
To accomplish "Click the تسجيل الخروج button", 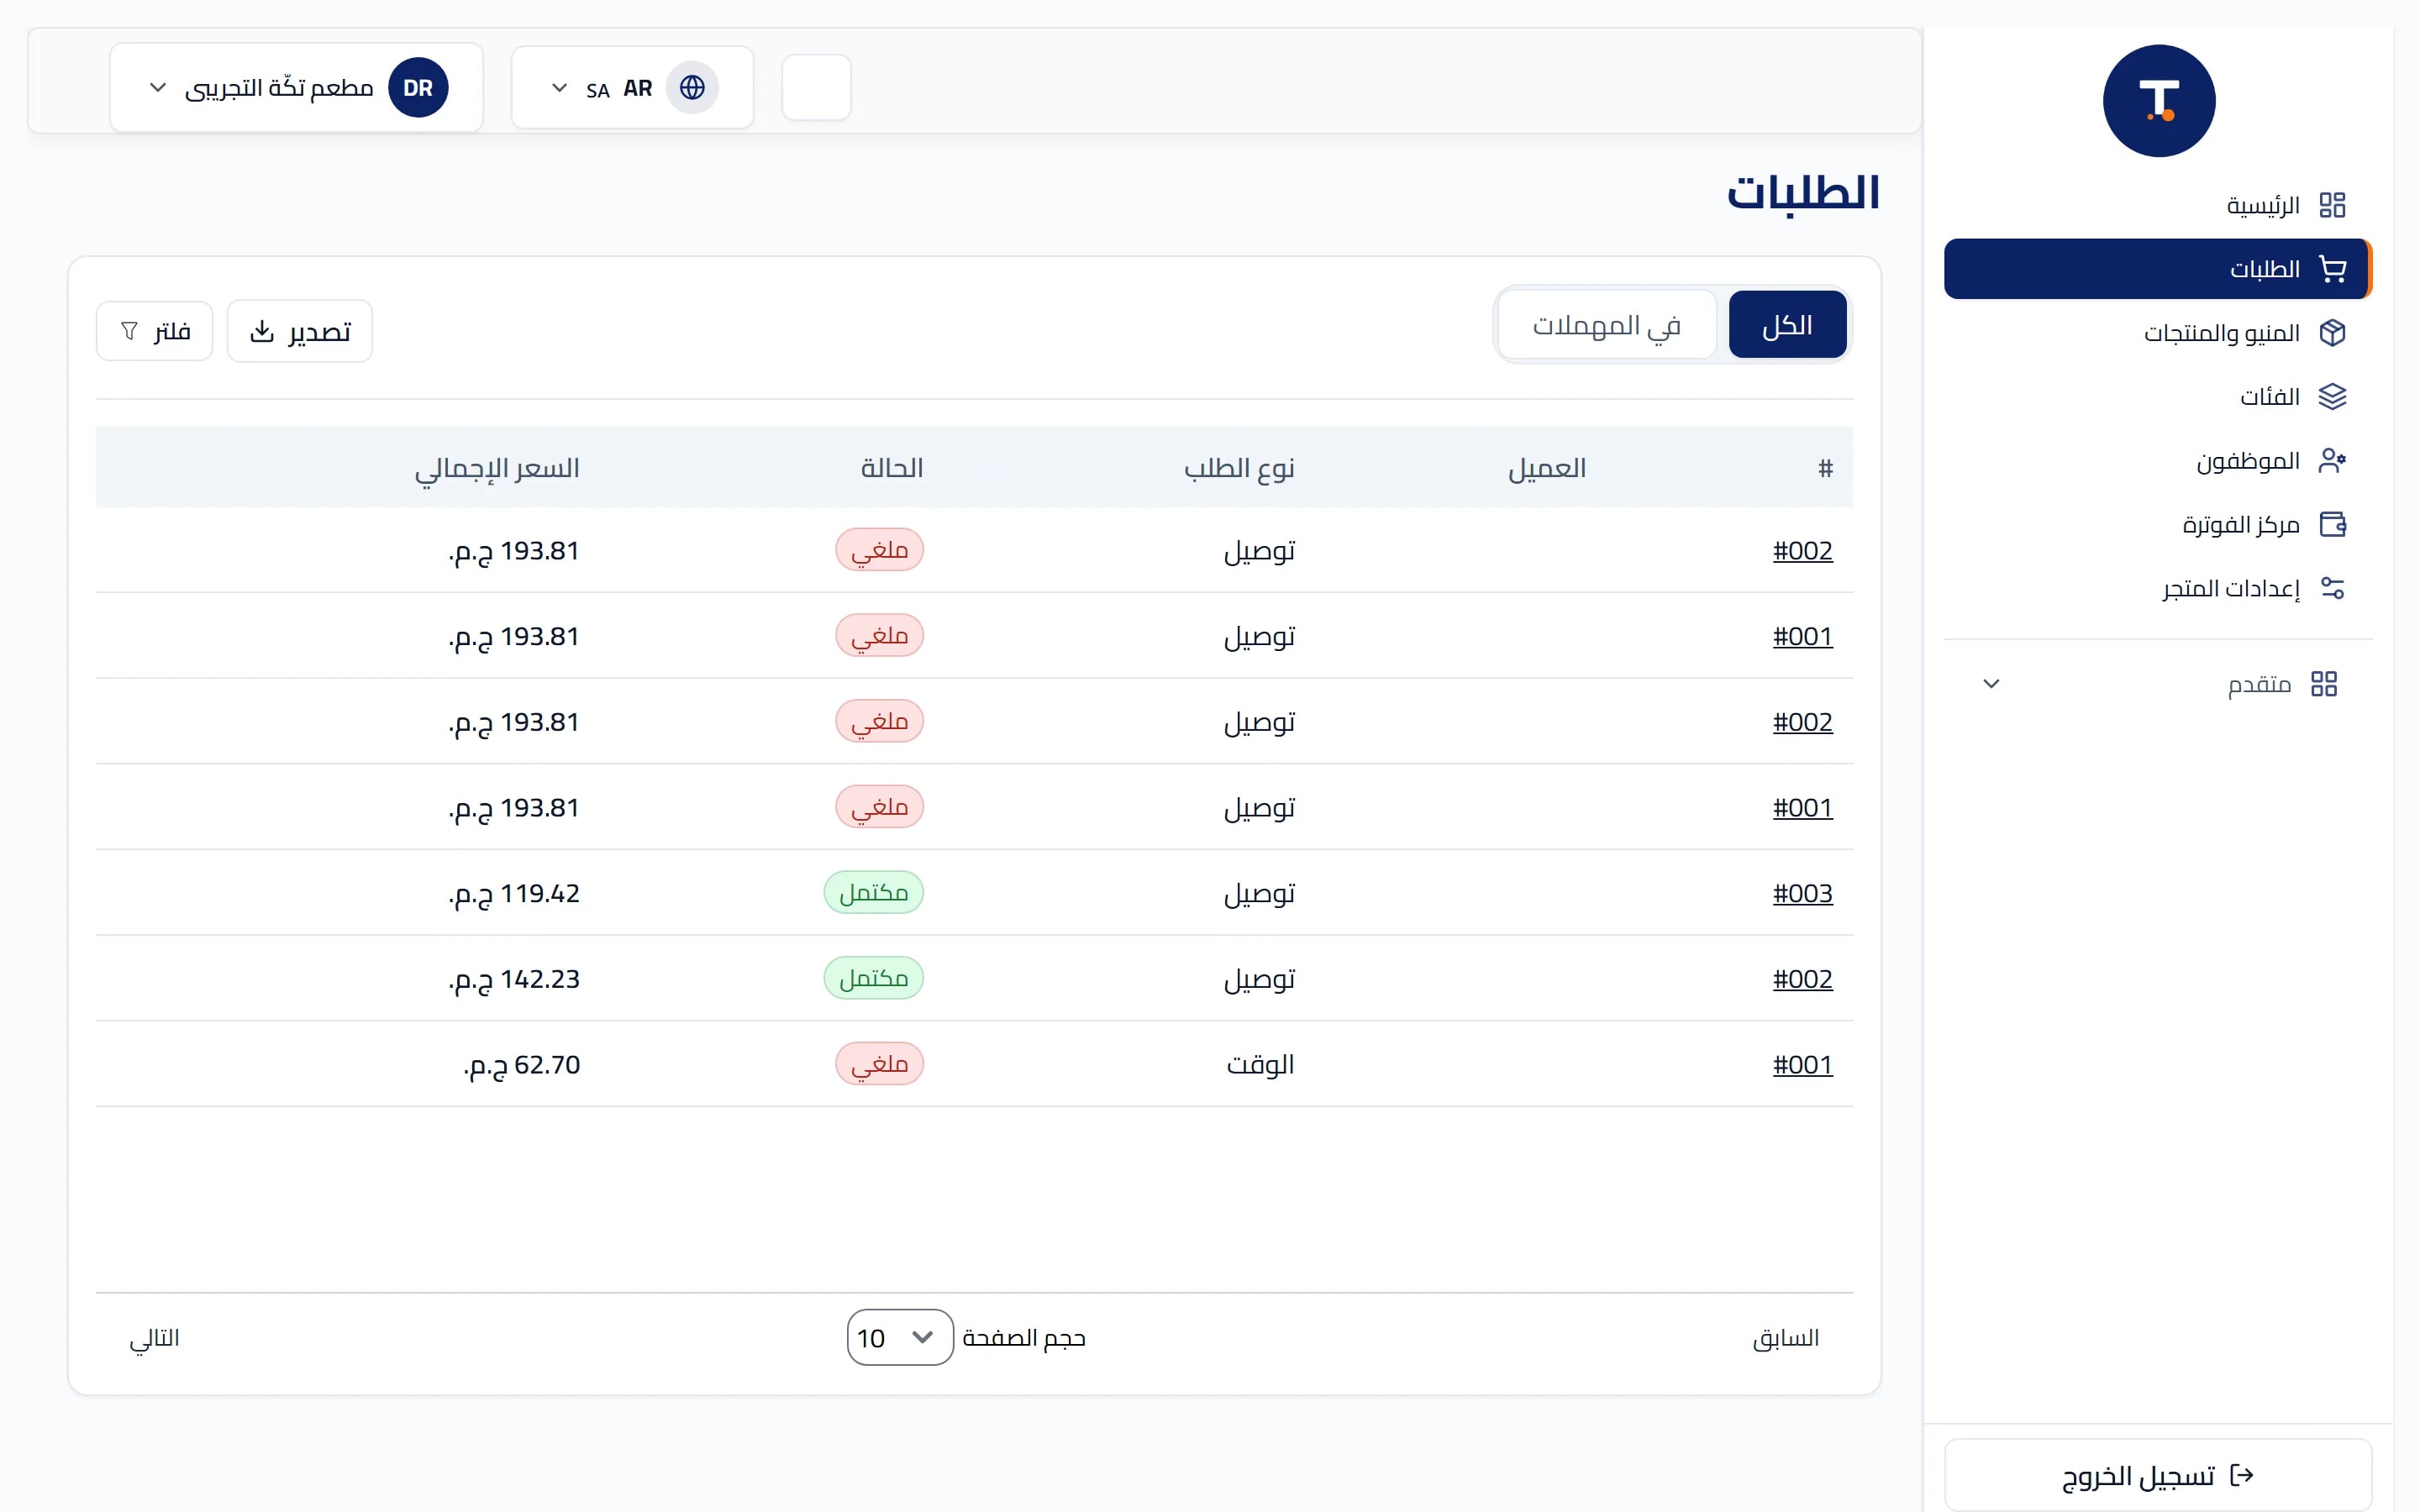I will tap(2158, 1475).
